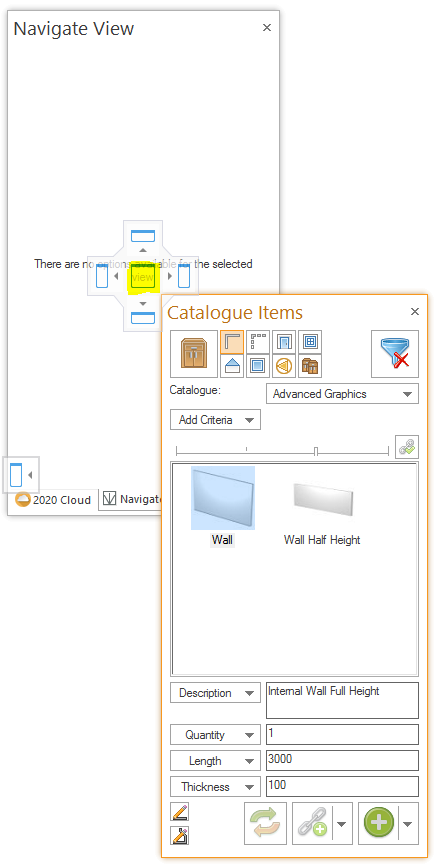Open the Description field dropdown
Screen dimensions: 434x865
click(x=216, y=693)
